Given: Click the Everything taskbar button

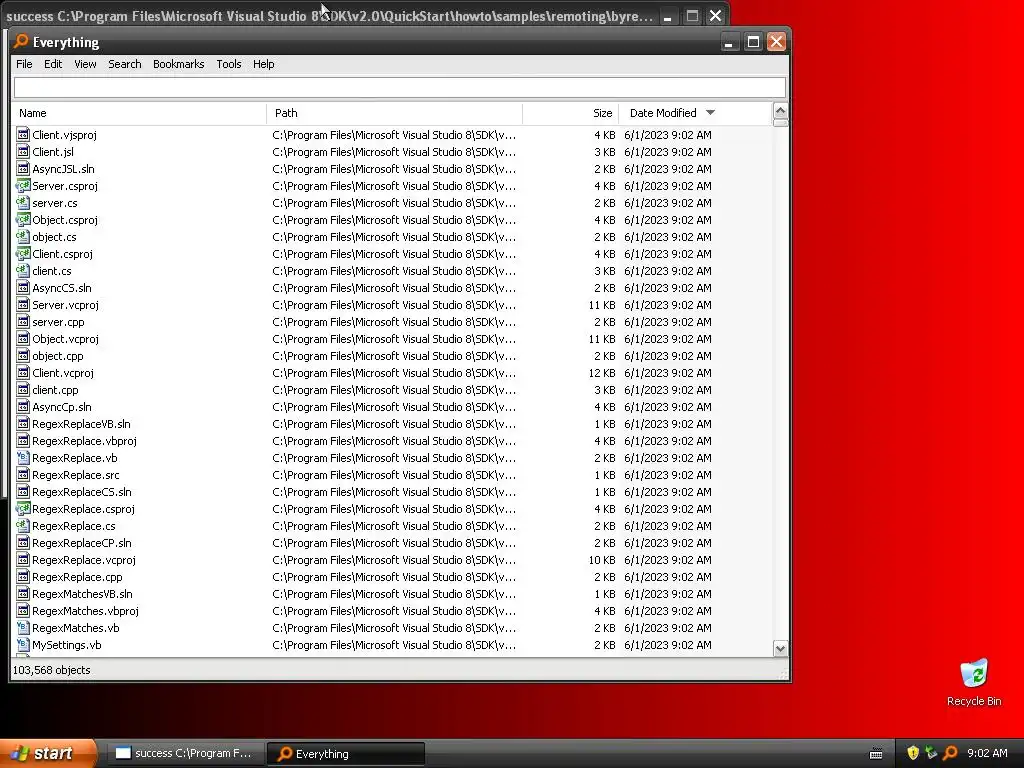Looking at the screenshot, I should (346, 753).
